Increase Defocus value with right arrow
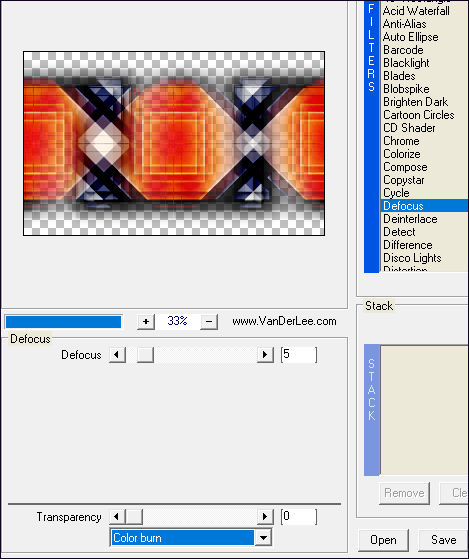The image size is (469, 559). click(265, 355)
